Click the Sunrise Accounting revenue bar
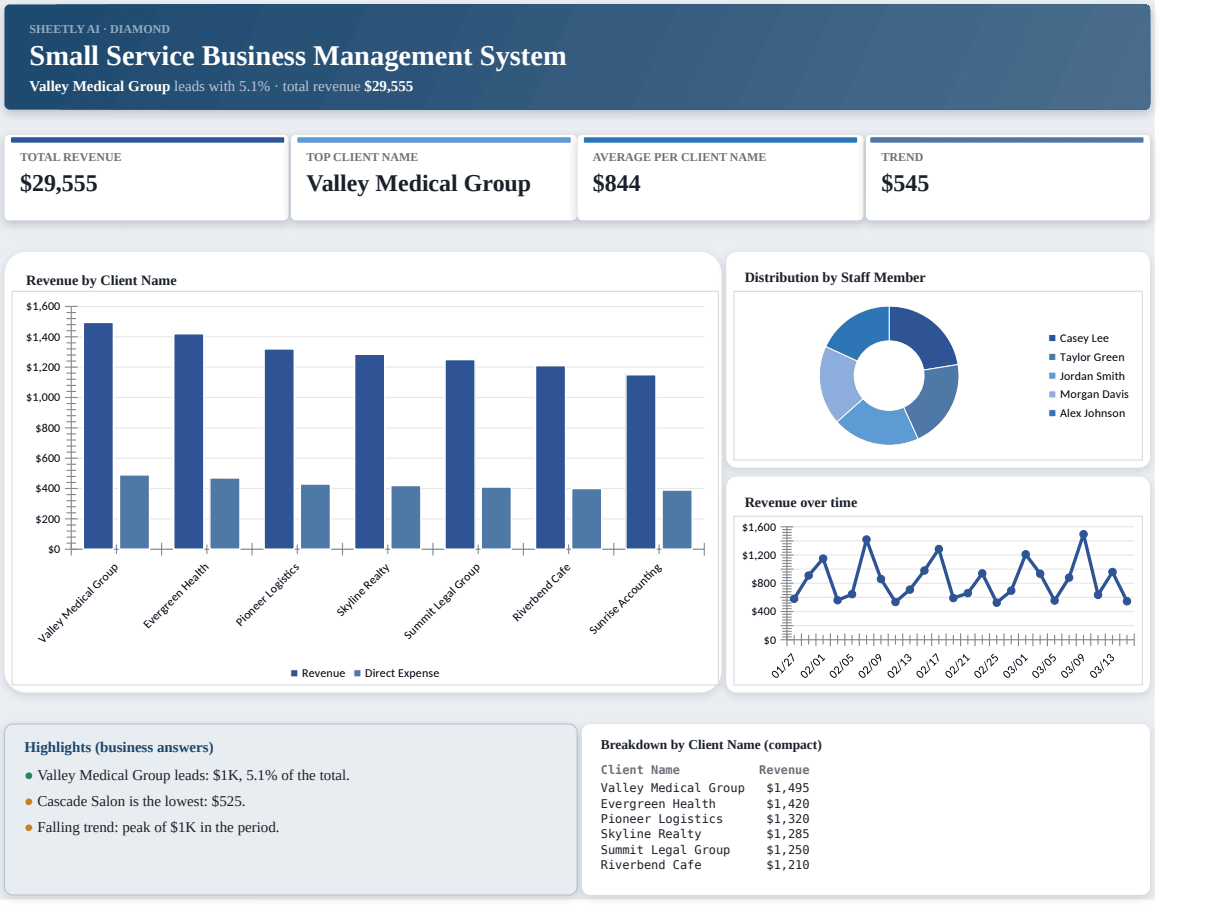 (641, 462)
